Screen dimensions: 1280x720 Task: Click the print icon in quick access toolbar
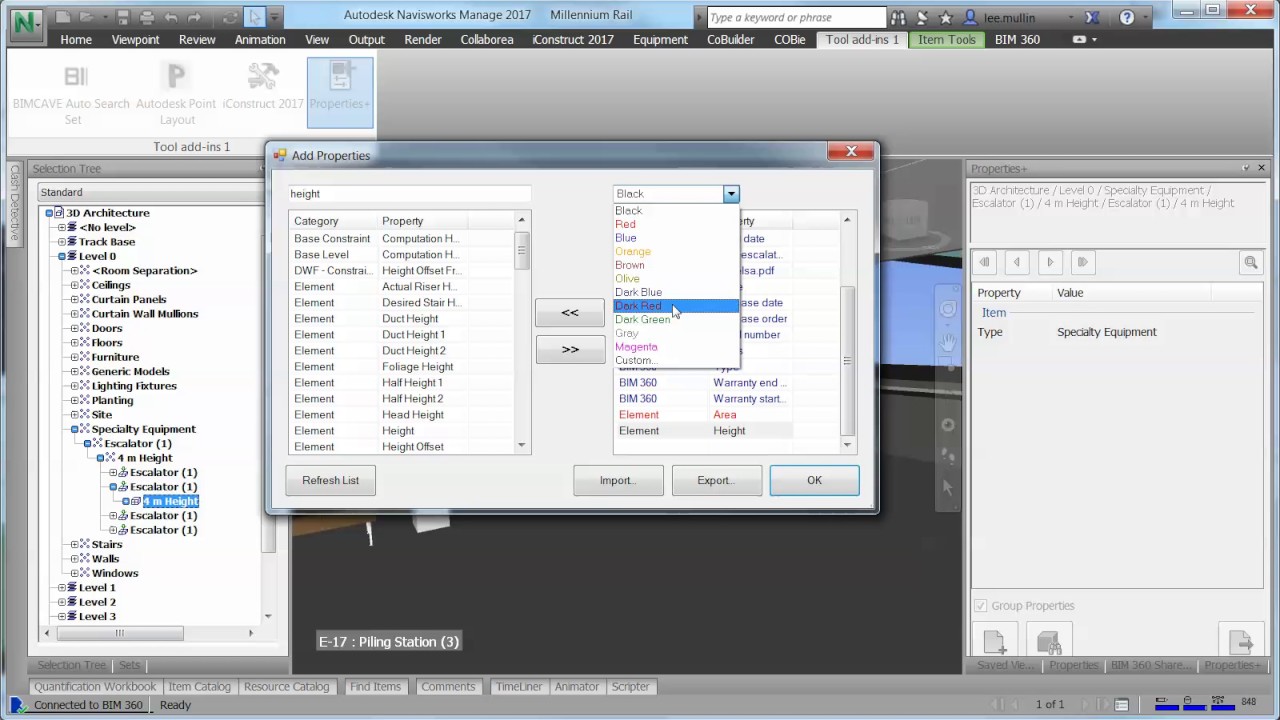147,17
